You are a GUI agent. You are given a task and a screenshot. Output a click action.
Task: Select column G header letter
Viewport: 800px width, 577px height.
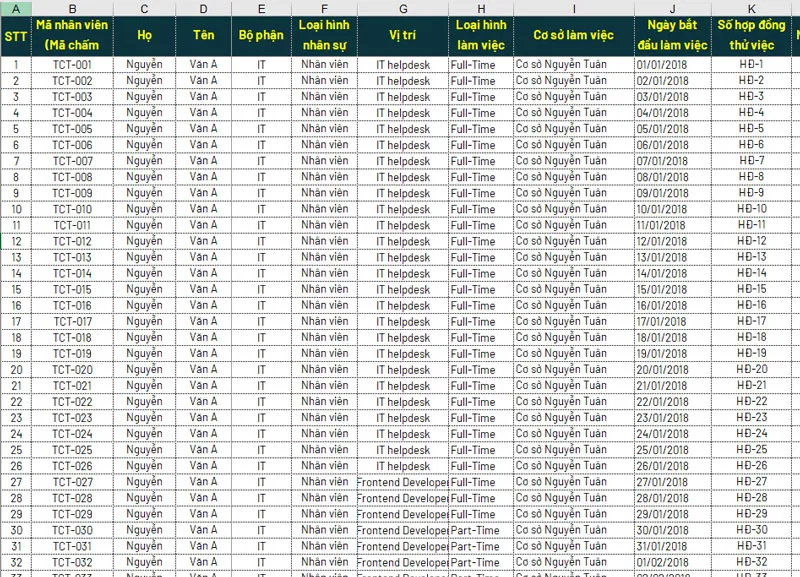coord(402,8)
